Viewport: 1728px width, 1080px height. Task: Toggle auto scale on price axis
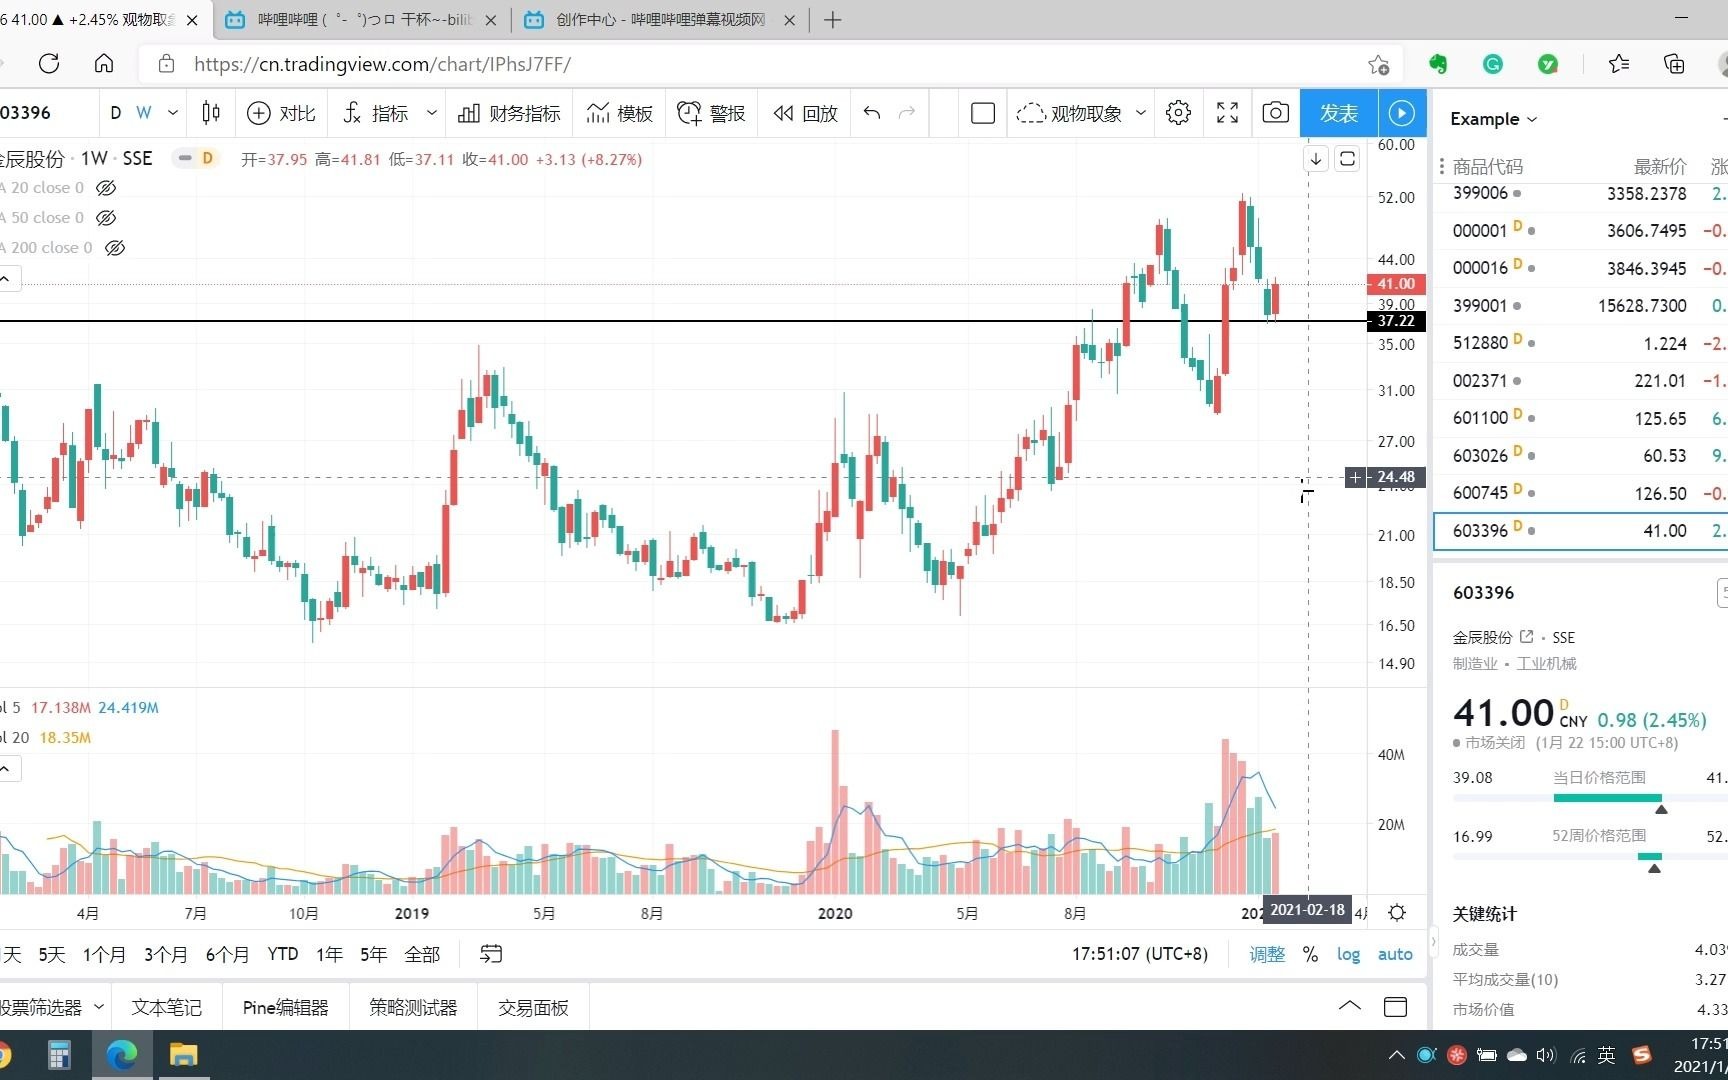[x=1395, y=954]
